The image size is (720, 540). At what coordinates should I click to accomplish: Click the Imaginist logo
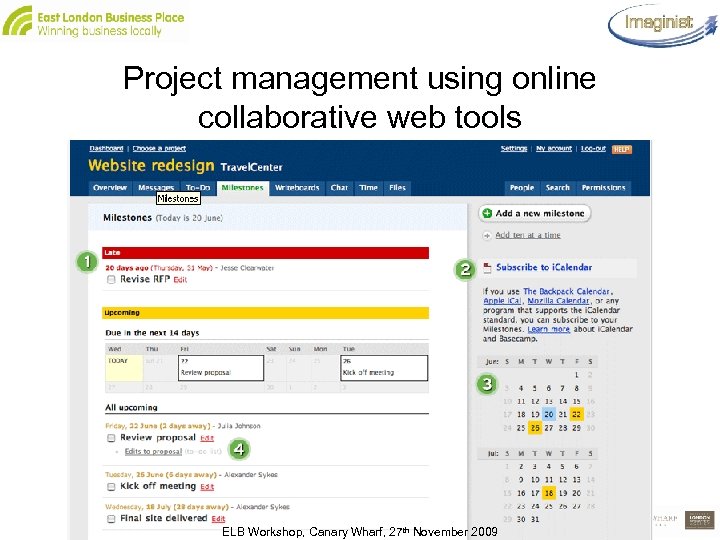pos(663,24)
